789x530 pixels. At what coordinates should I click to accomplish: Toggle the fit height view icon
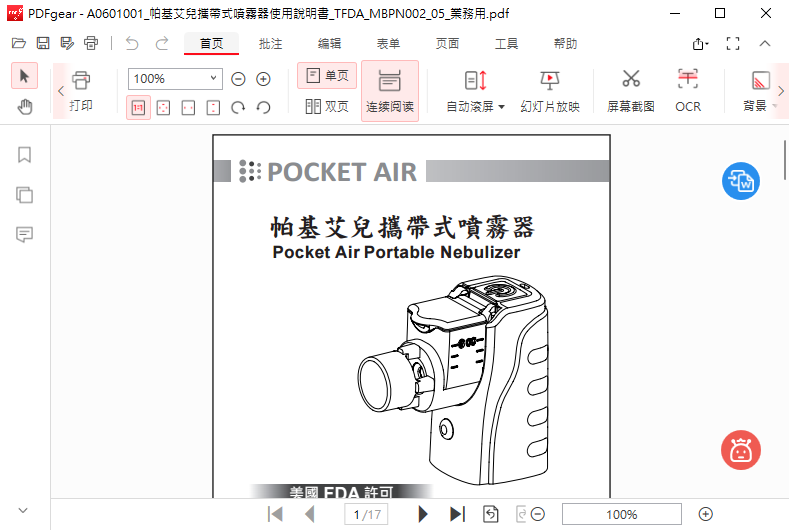click(x=213, y=107)
